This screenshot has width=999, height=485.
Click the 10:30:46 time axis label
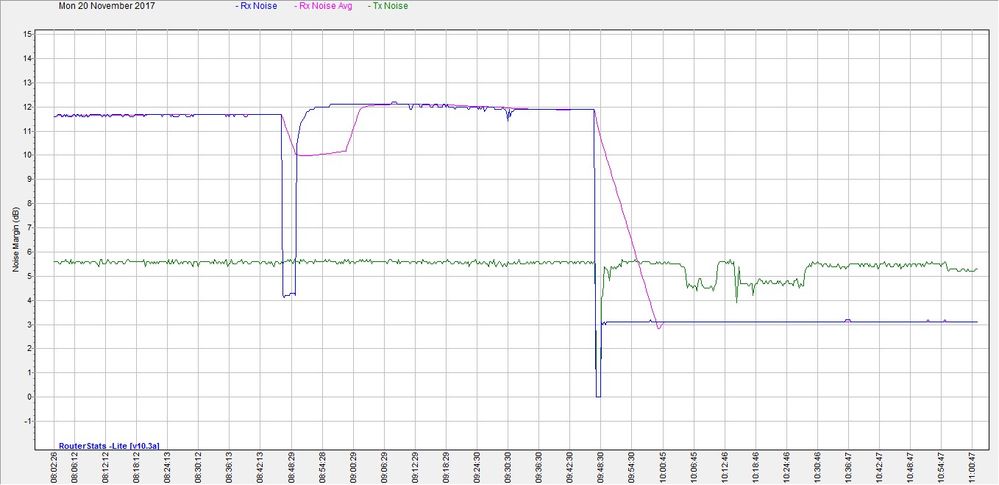816,465
